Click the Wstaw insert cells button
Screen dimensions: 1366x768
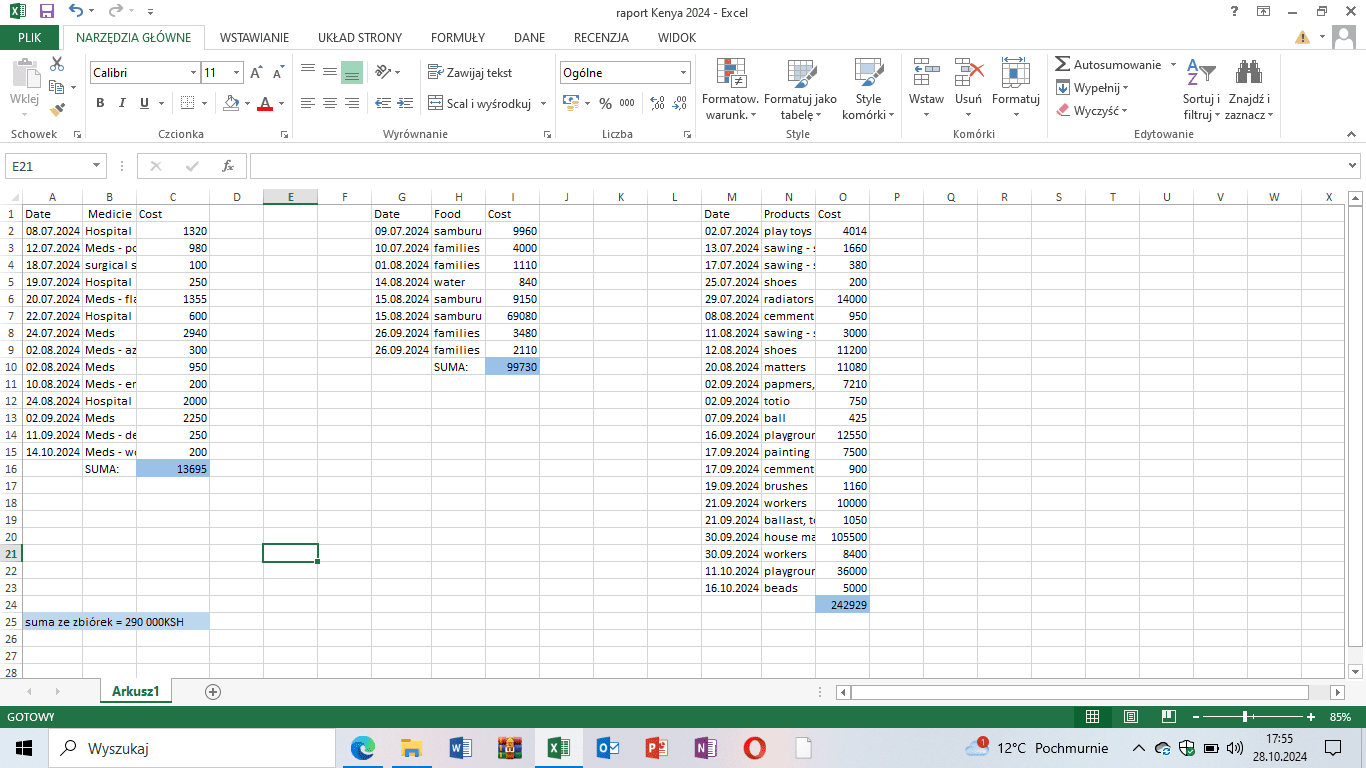(x=926, y=89)
